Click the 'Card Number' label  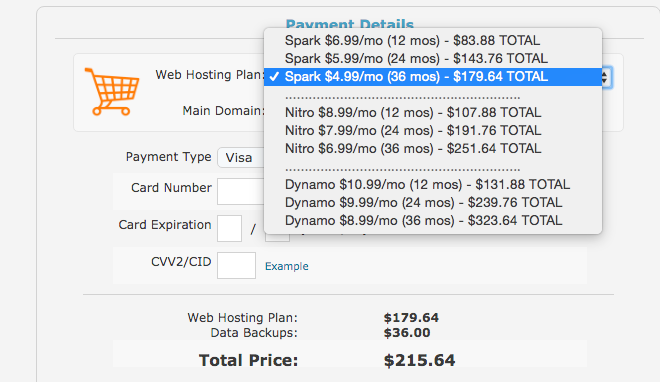[171, 188]
